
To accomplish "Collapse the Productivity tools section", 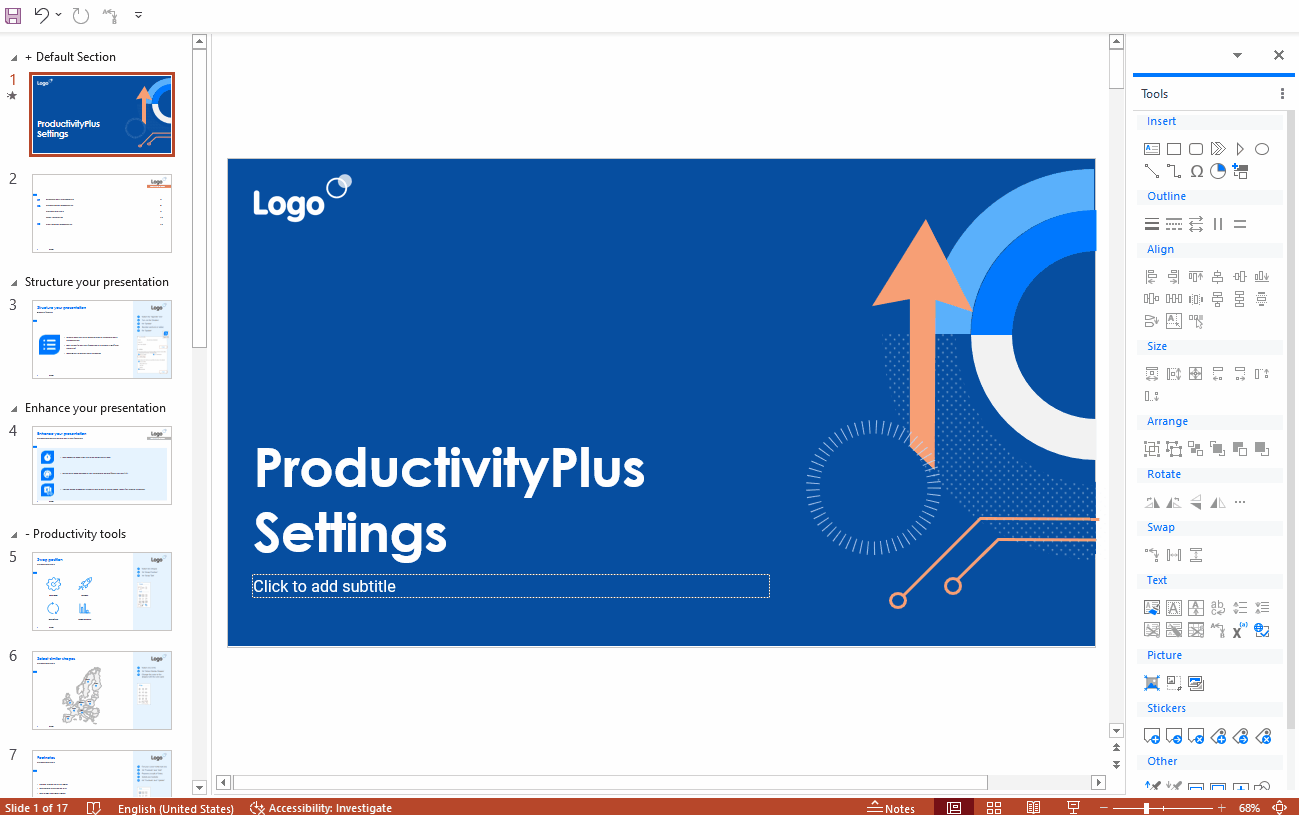I will click(13, 533).
